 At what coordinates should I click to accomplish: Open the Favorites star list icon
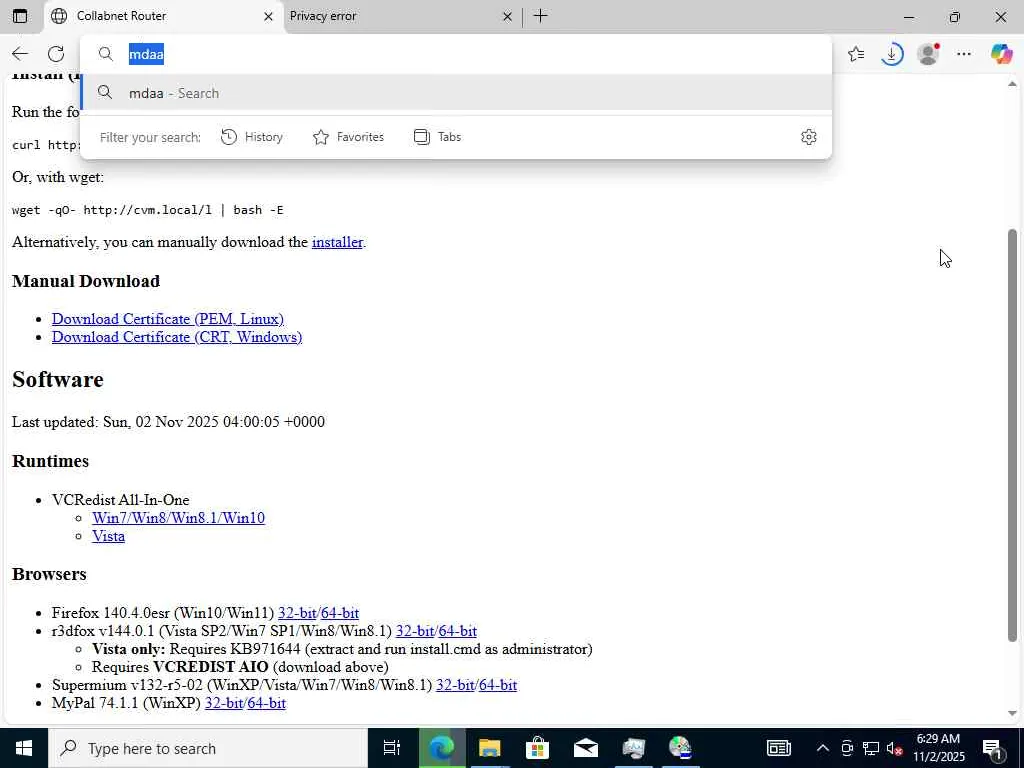tap(856, 54)
